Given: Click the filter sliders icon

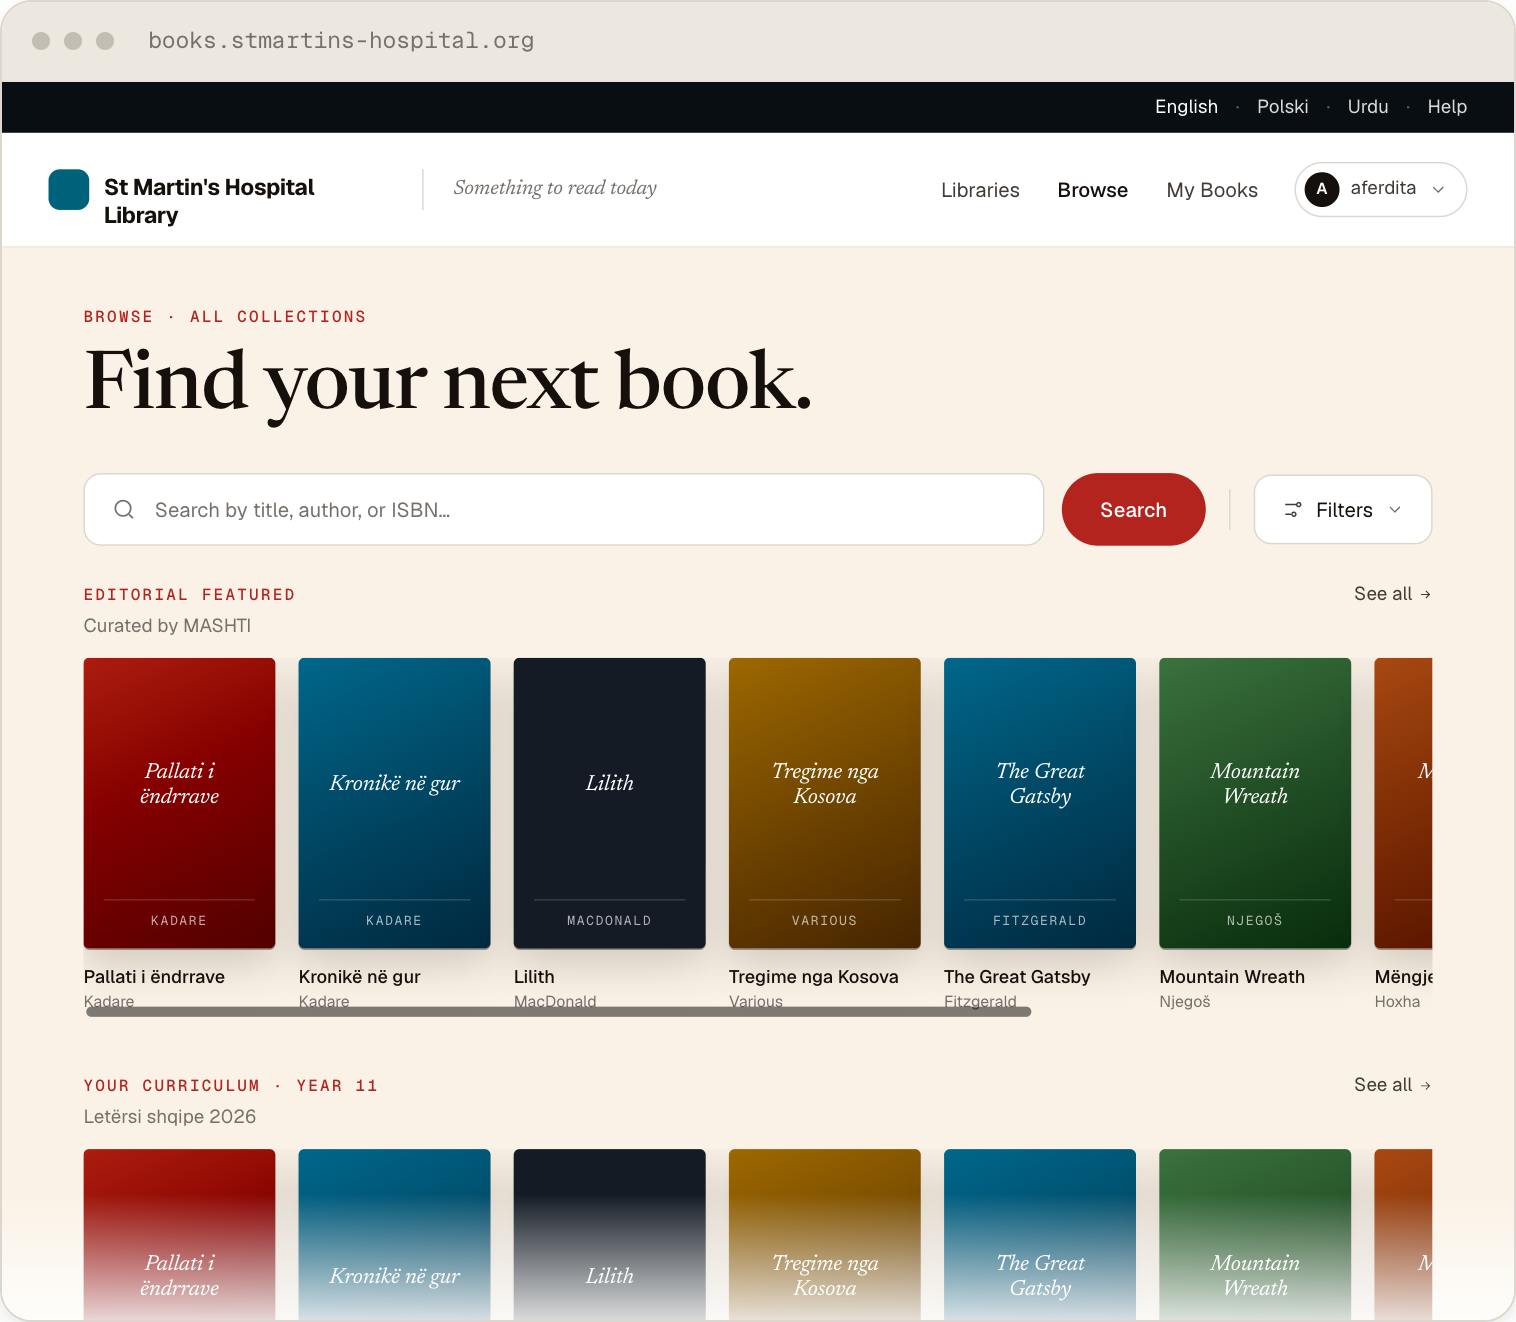Looking at the screenshot, I should [x=1293, y=510].
